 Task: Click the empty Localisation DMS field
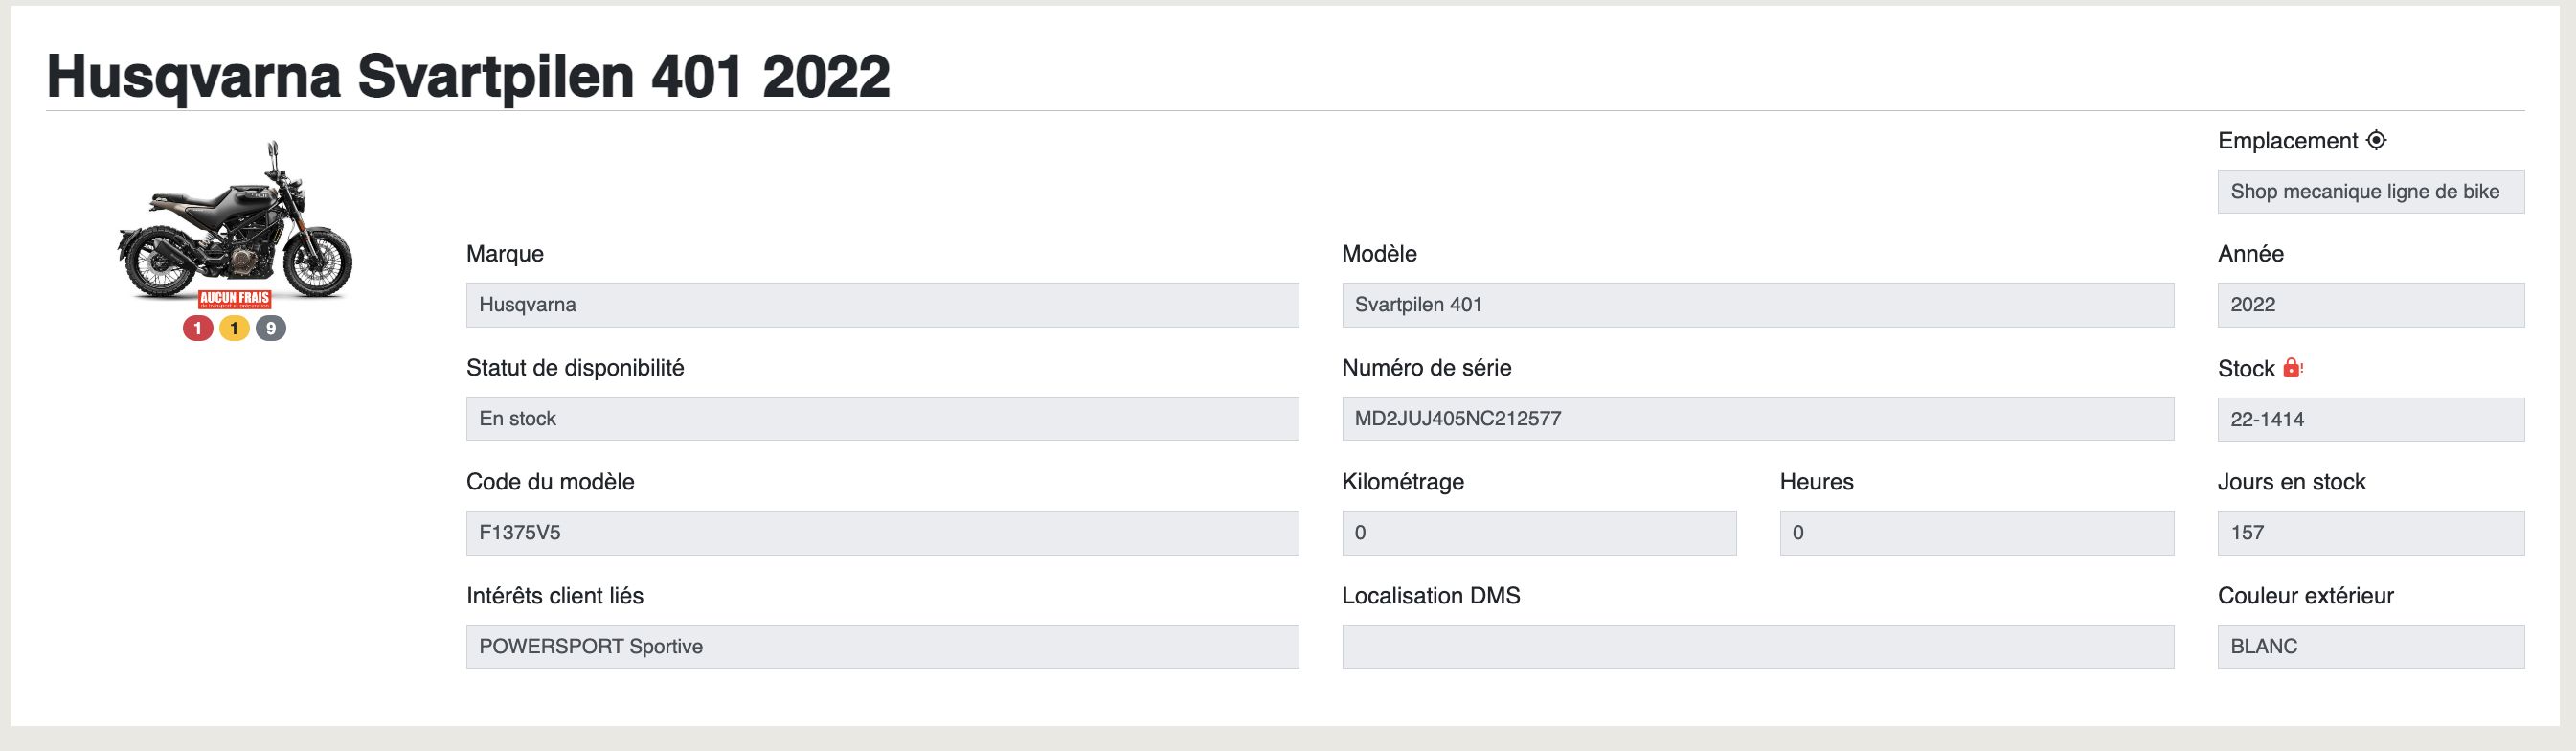click(x=1757, y=647)
